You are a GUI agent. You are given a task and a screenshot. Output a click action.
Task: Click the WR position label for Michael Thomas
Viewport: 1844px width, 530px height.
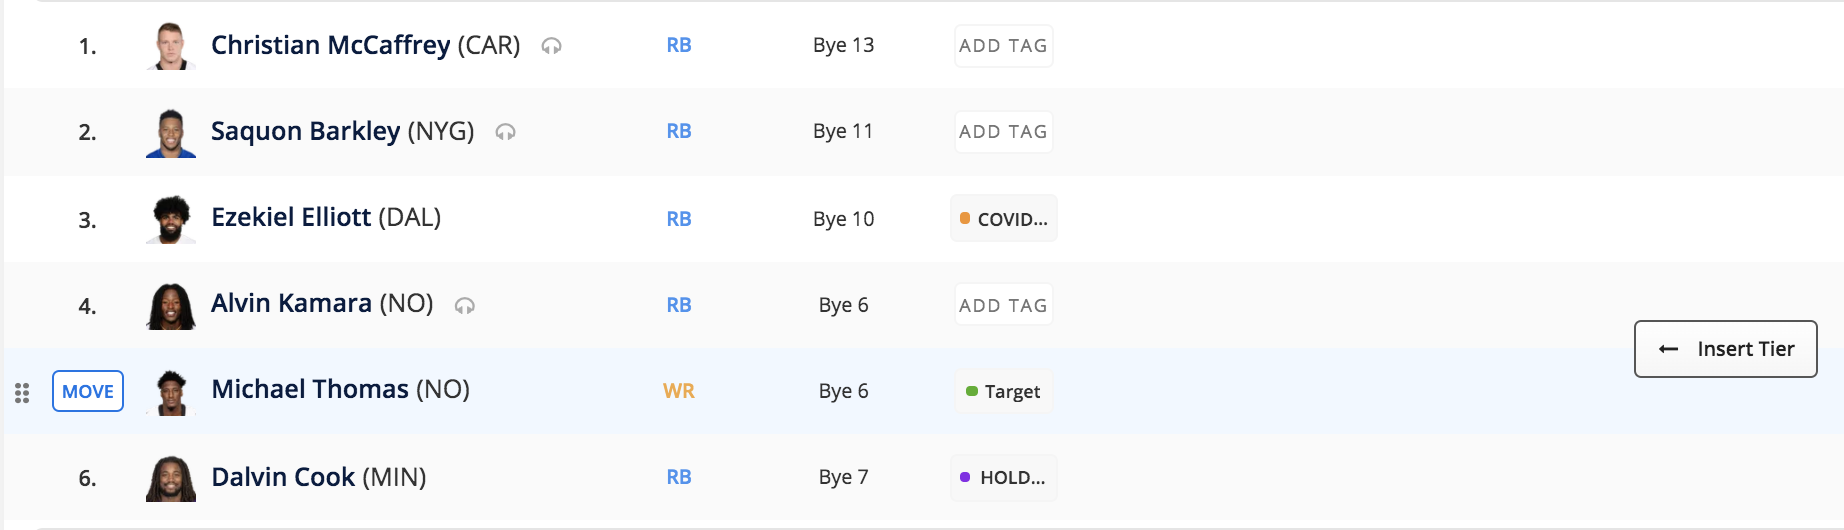[679, 391]
